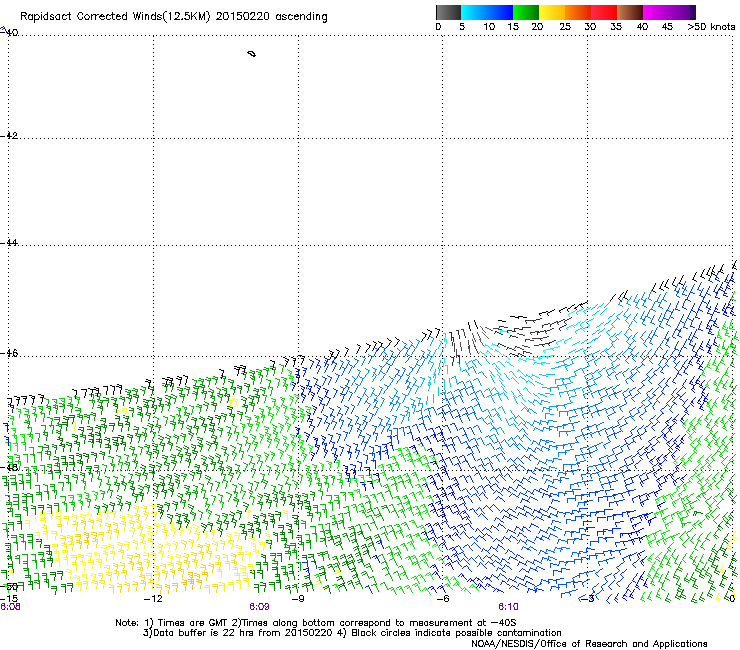Click the 'Data buffer is 22 hrs' note

click(x=204, y=633)
